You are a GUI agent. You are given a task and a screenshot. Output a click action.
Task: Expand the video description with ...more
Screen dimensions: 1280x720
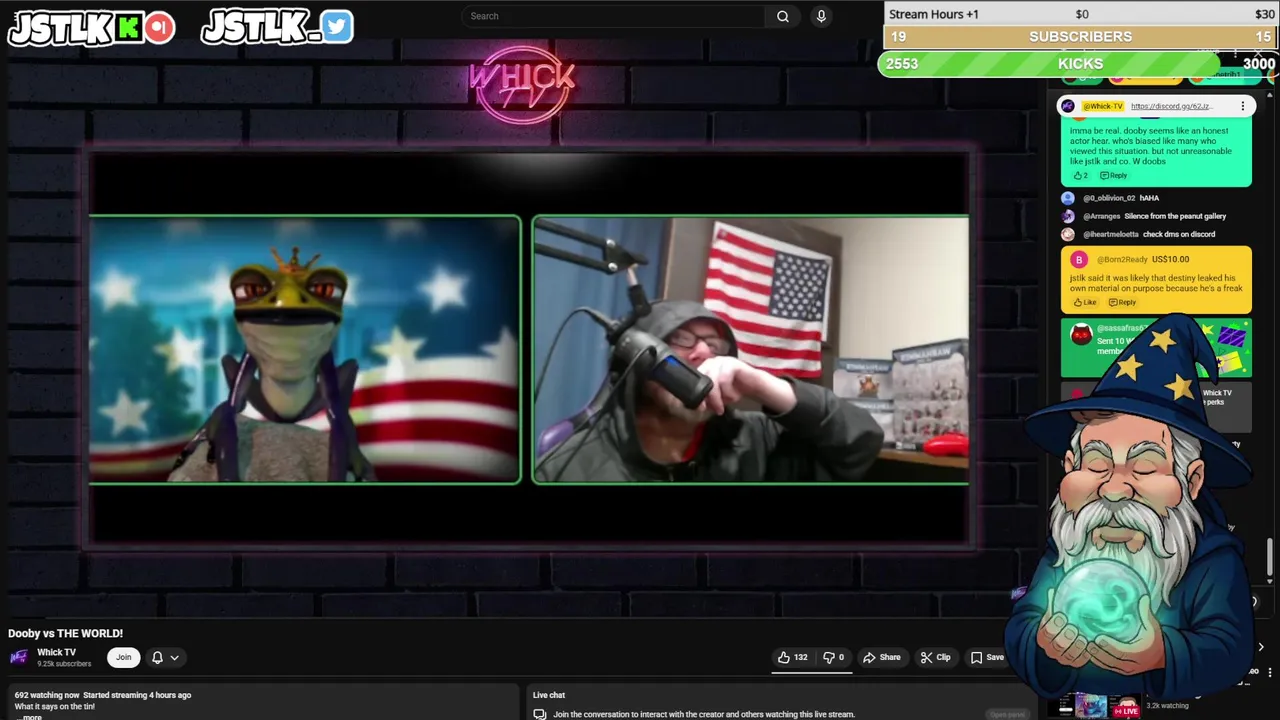point(31,716)
